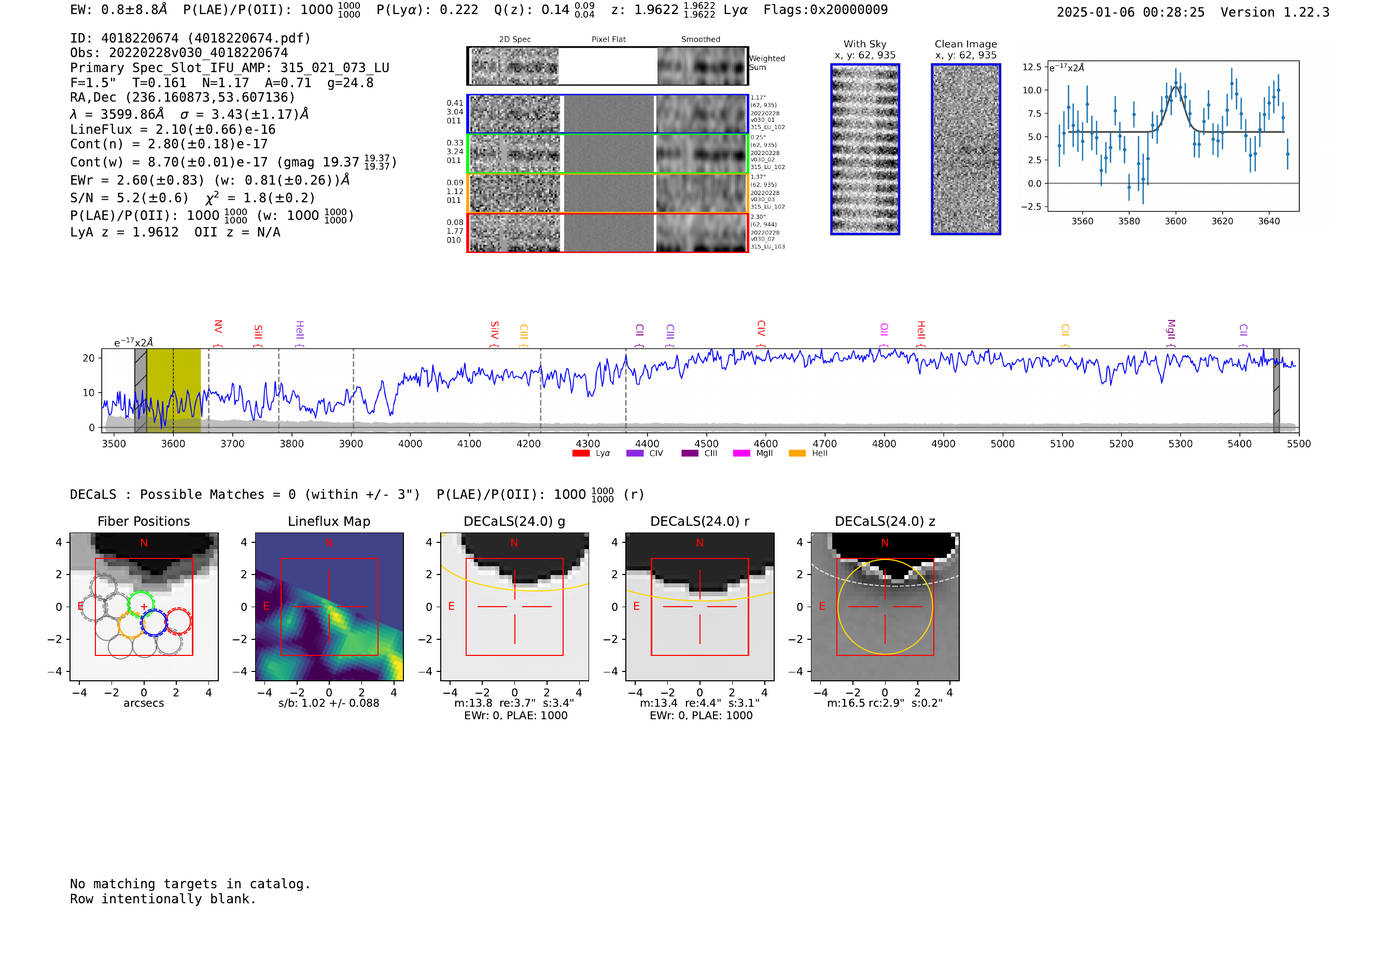Click the blue fiber circle in Fiber Positions
Viewport: 1400px width, 953px height.
(154, 623)
